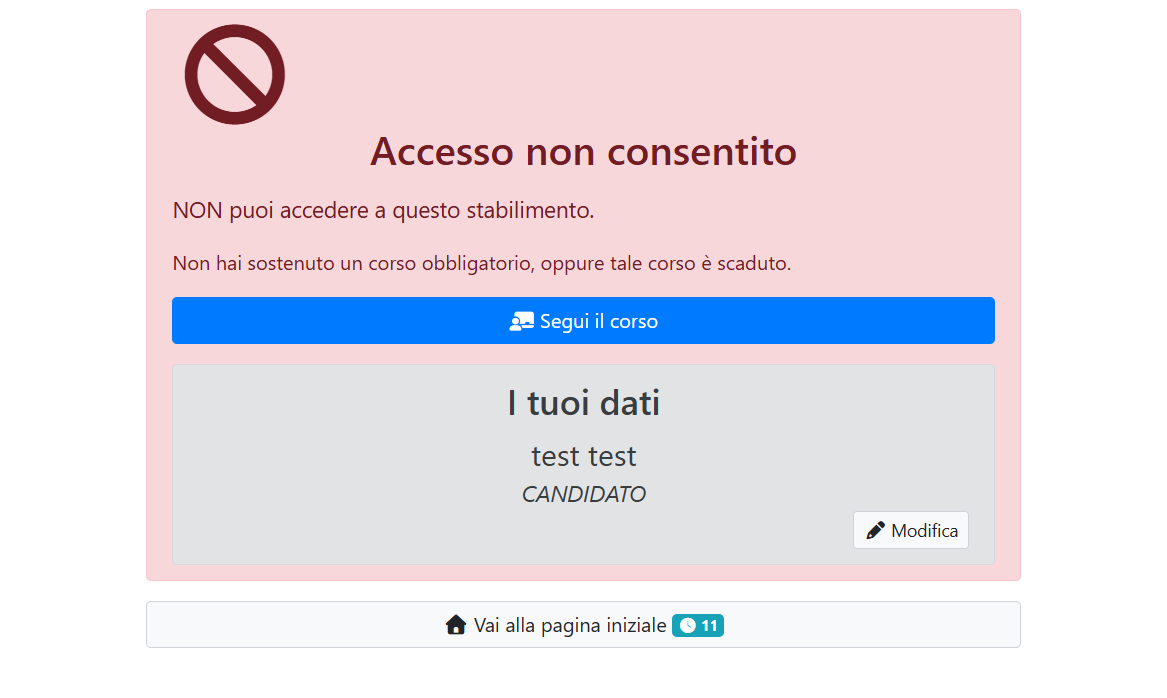Select the I tuoi dati panel title
The height and width of the screenshot is (698, 1167).
[x=583, y=403]
